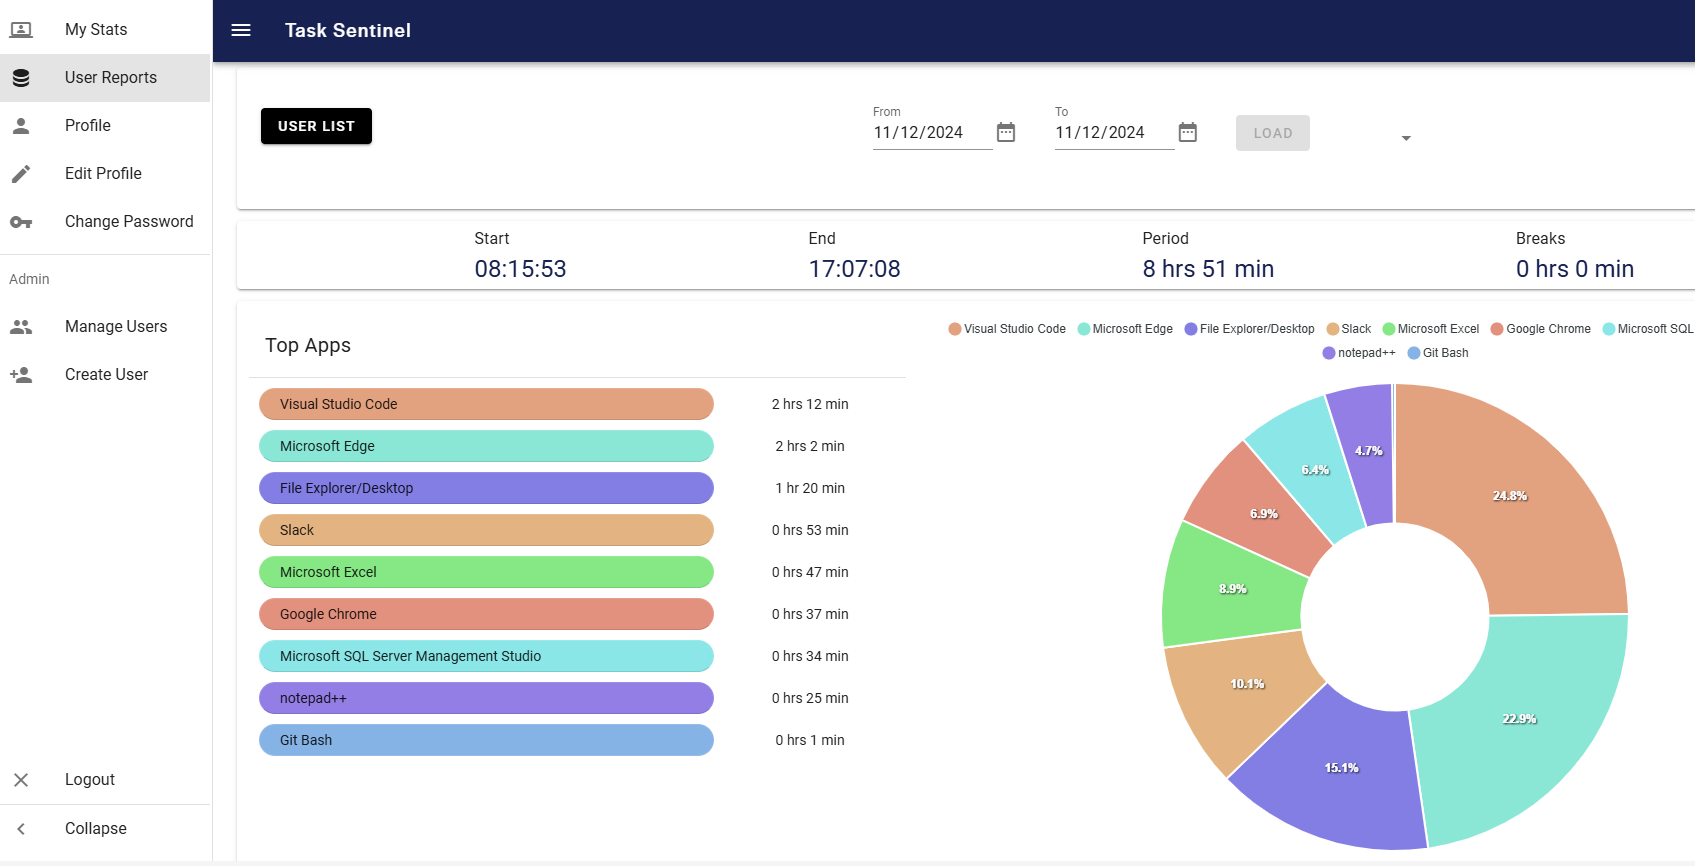The image size is (1695, 866).
Task: Click the Edit Profile pencil icon
Action: click(21, 174)
